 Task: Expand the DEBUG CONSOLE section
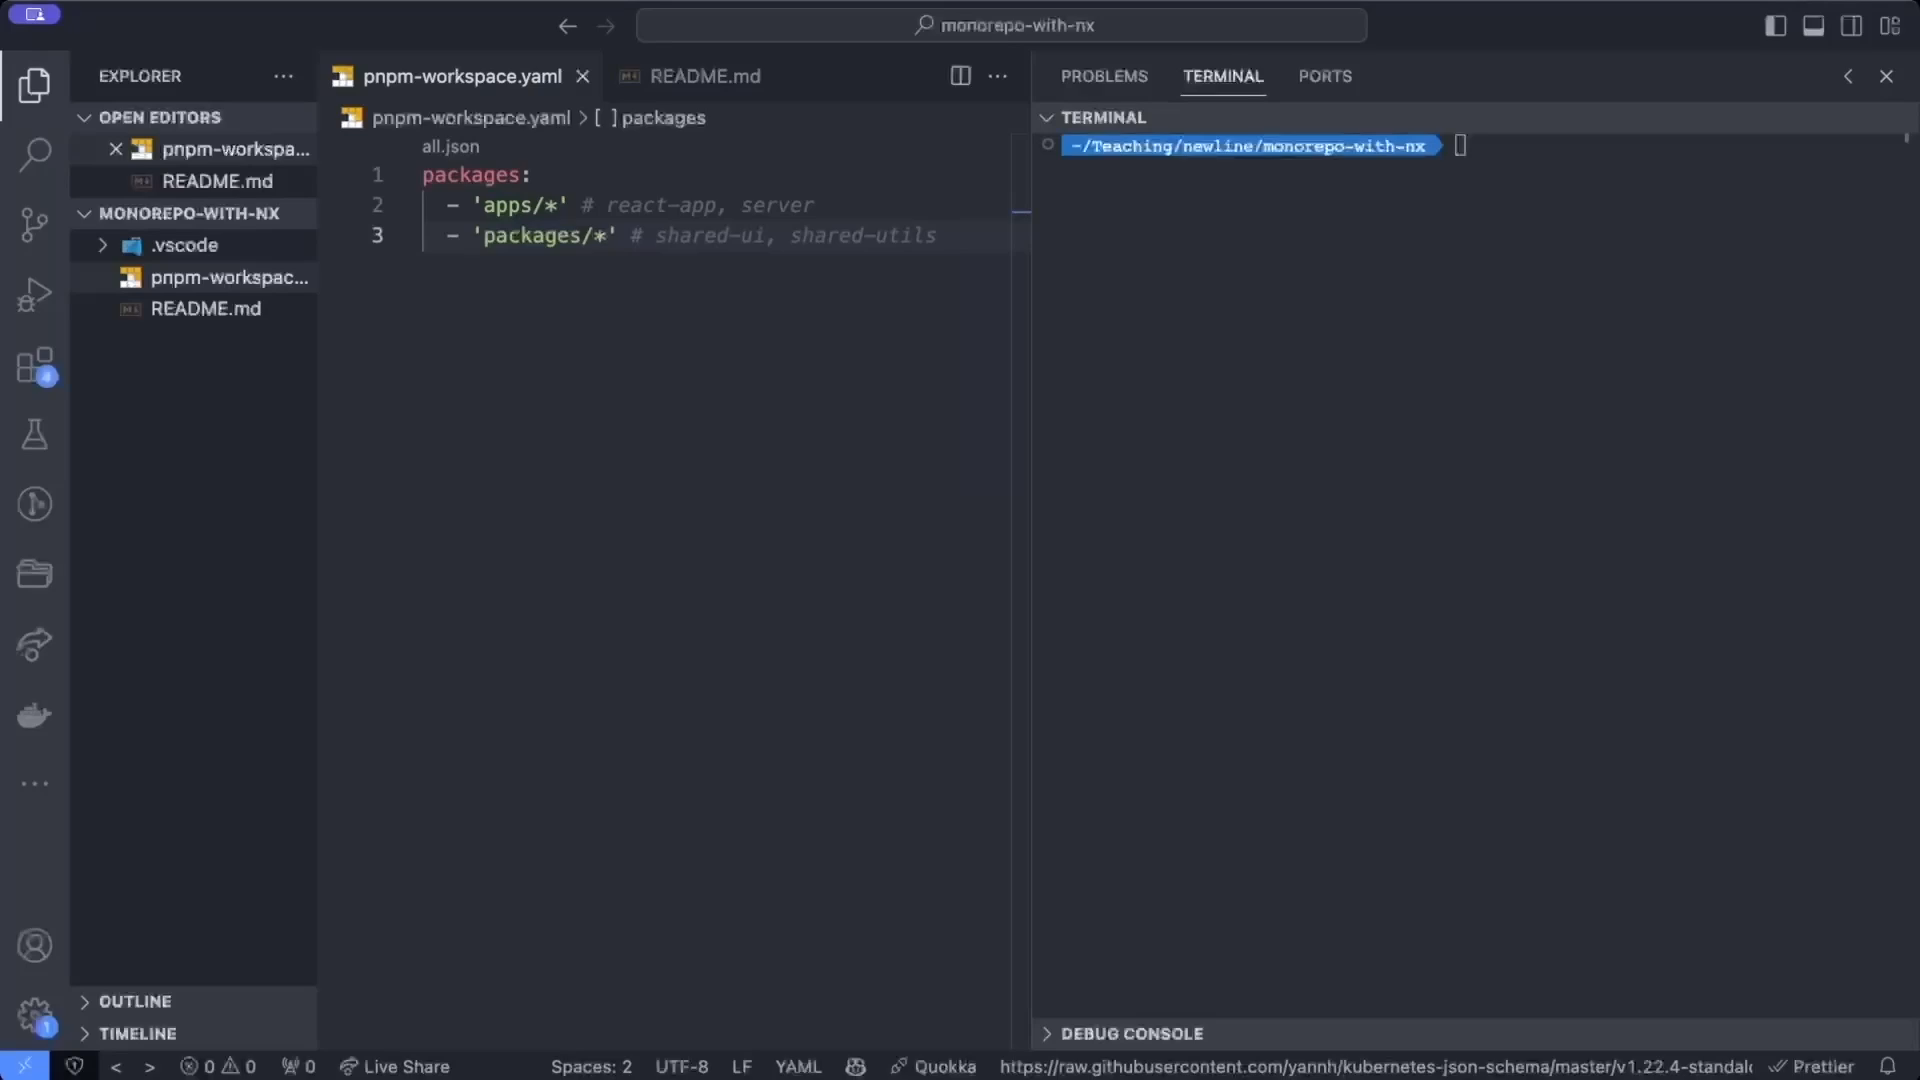1131,1034
